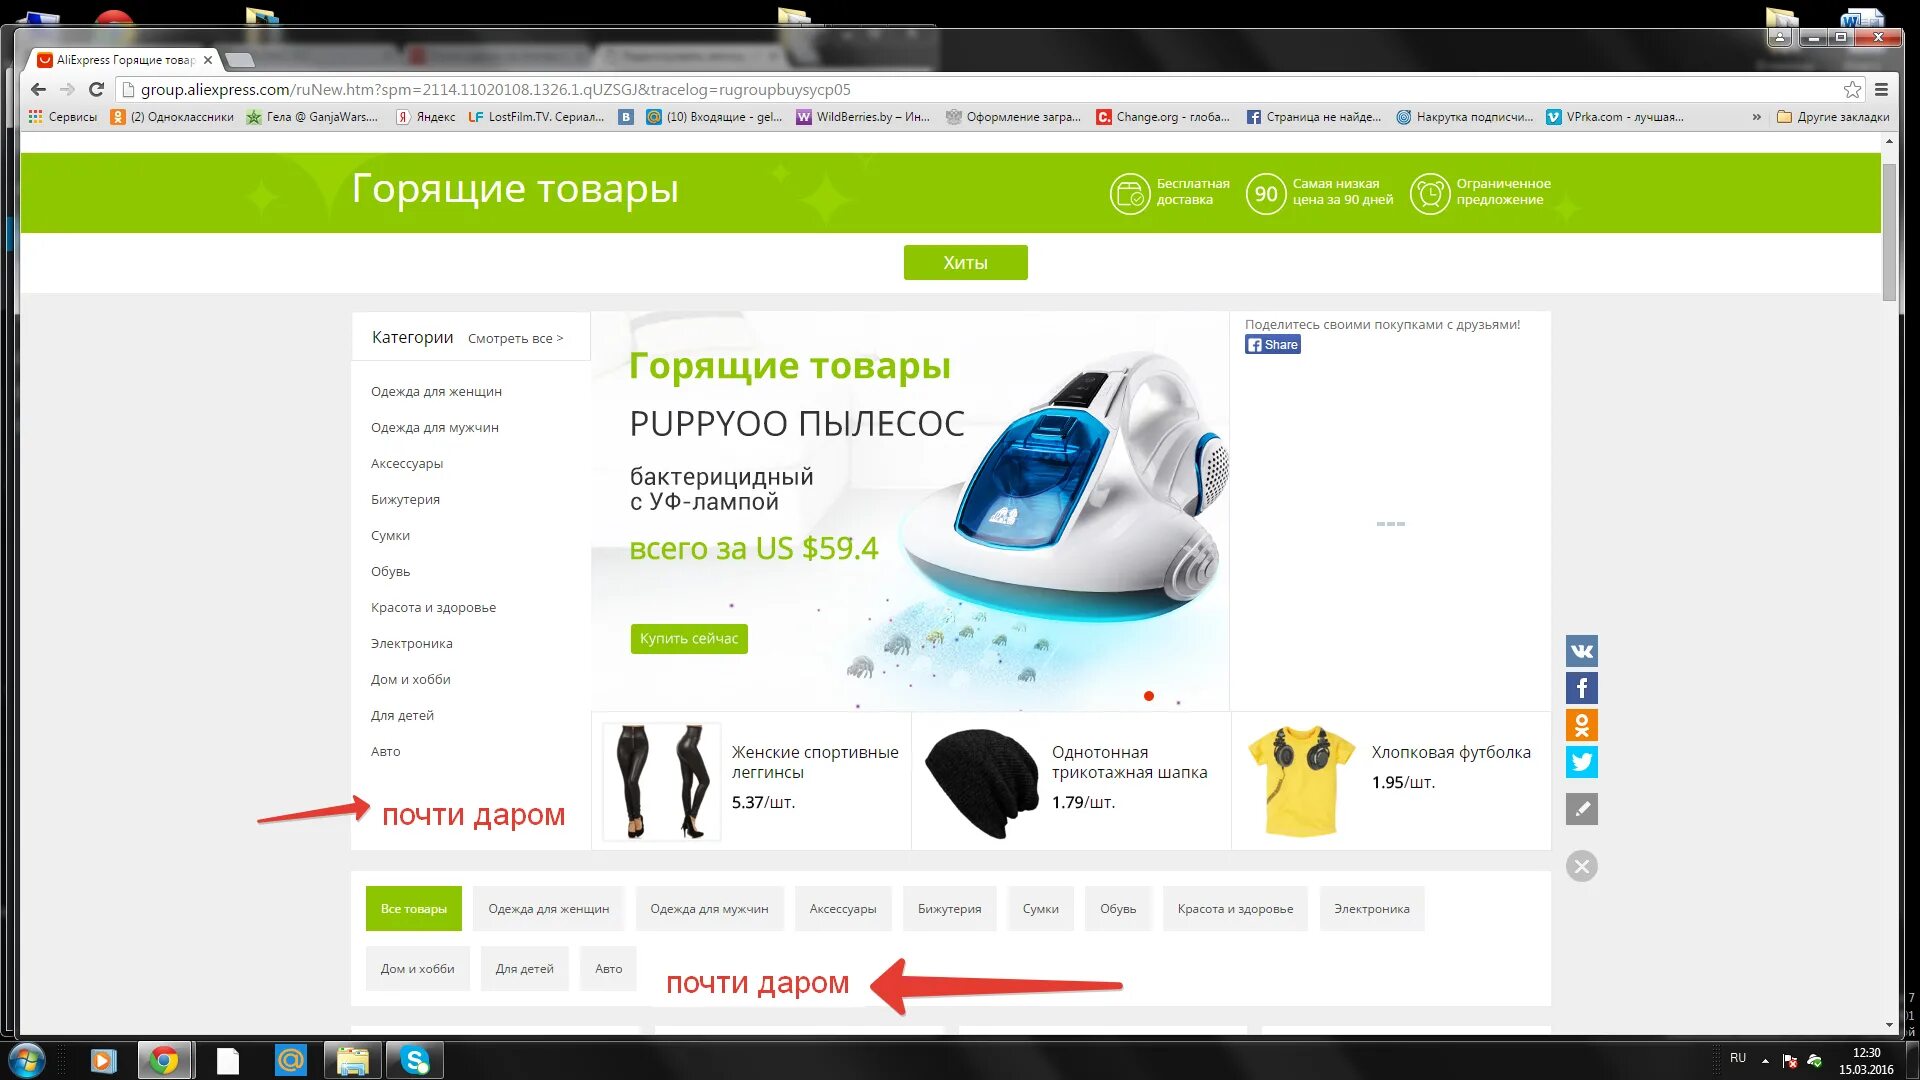Open Женские спортивные леггинсы title

pos(814,762)
